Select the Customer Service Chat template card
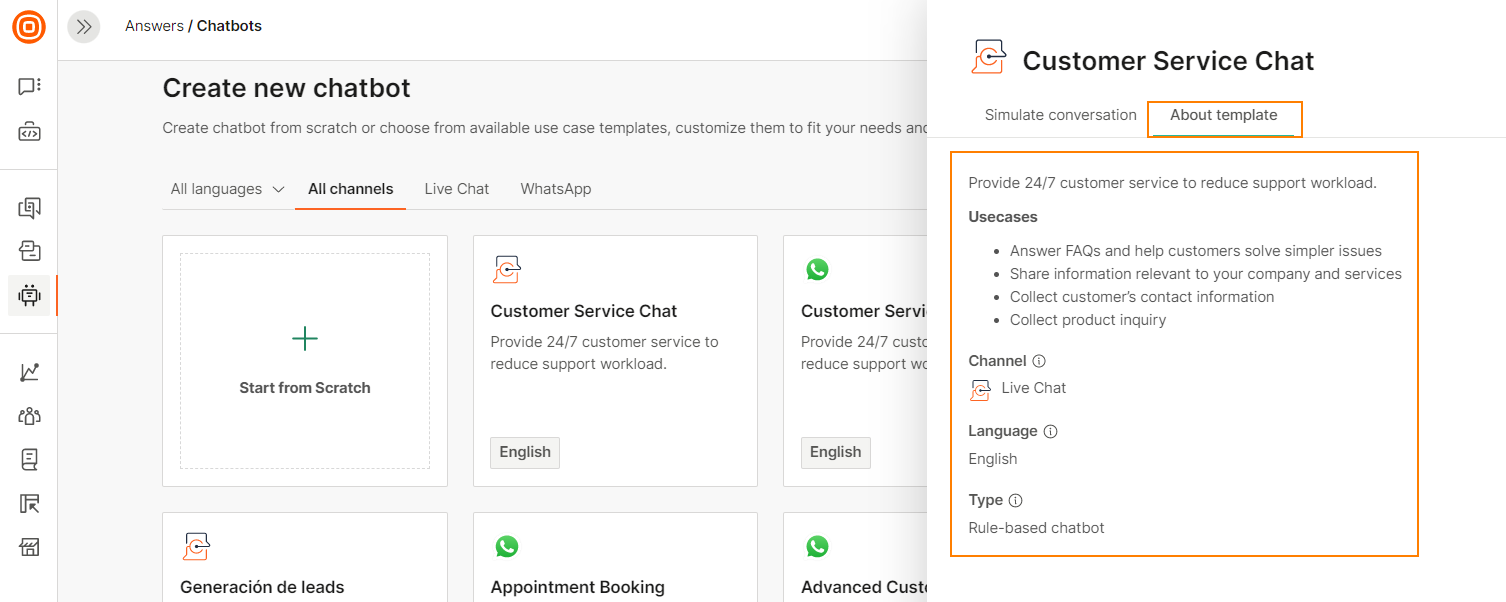This screenshot has width=1506, height=602. pos(614,360)
